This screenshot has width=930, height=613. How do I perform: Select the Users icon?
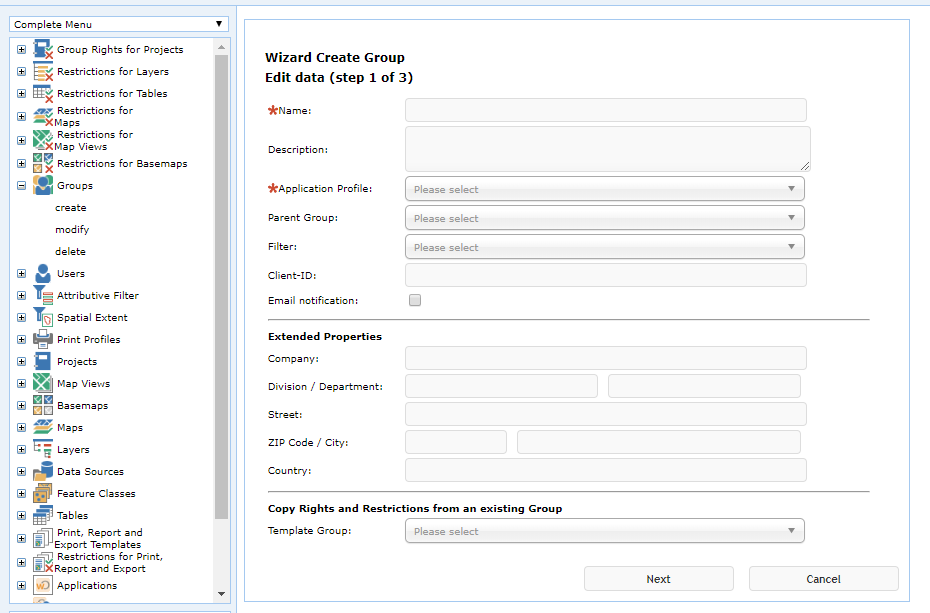pos(41,272)
